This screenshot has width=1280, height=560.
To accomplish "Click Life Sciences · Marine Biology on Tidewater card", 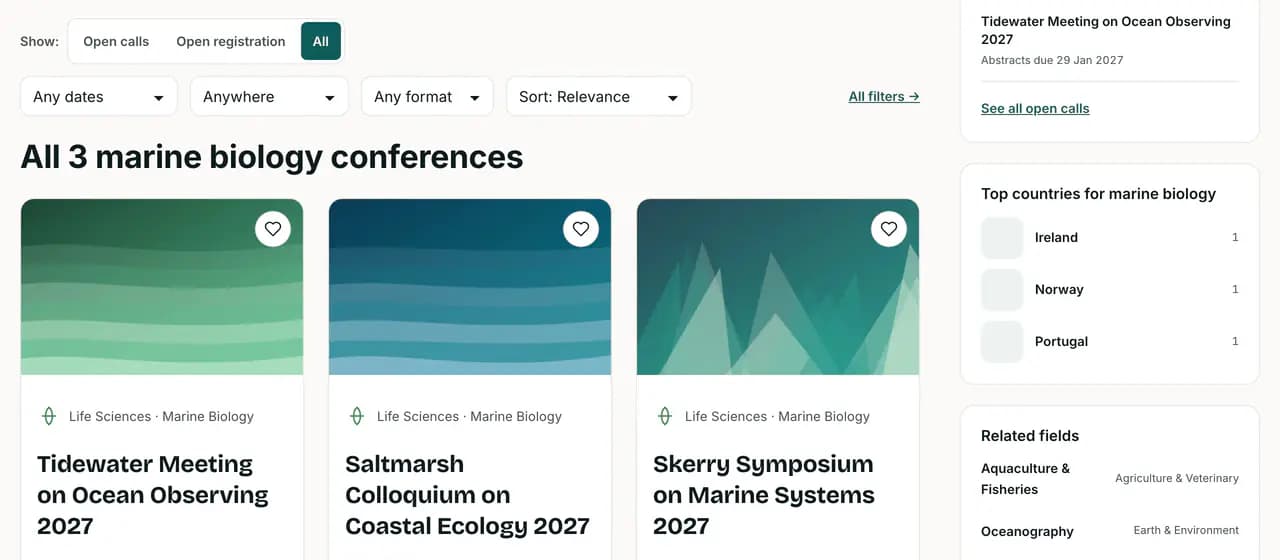I will [161, 416].
